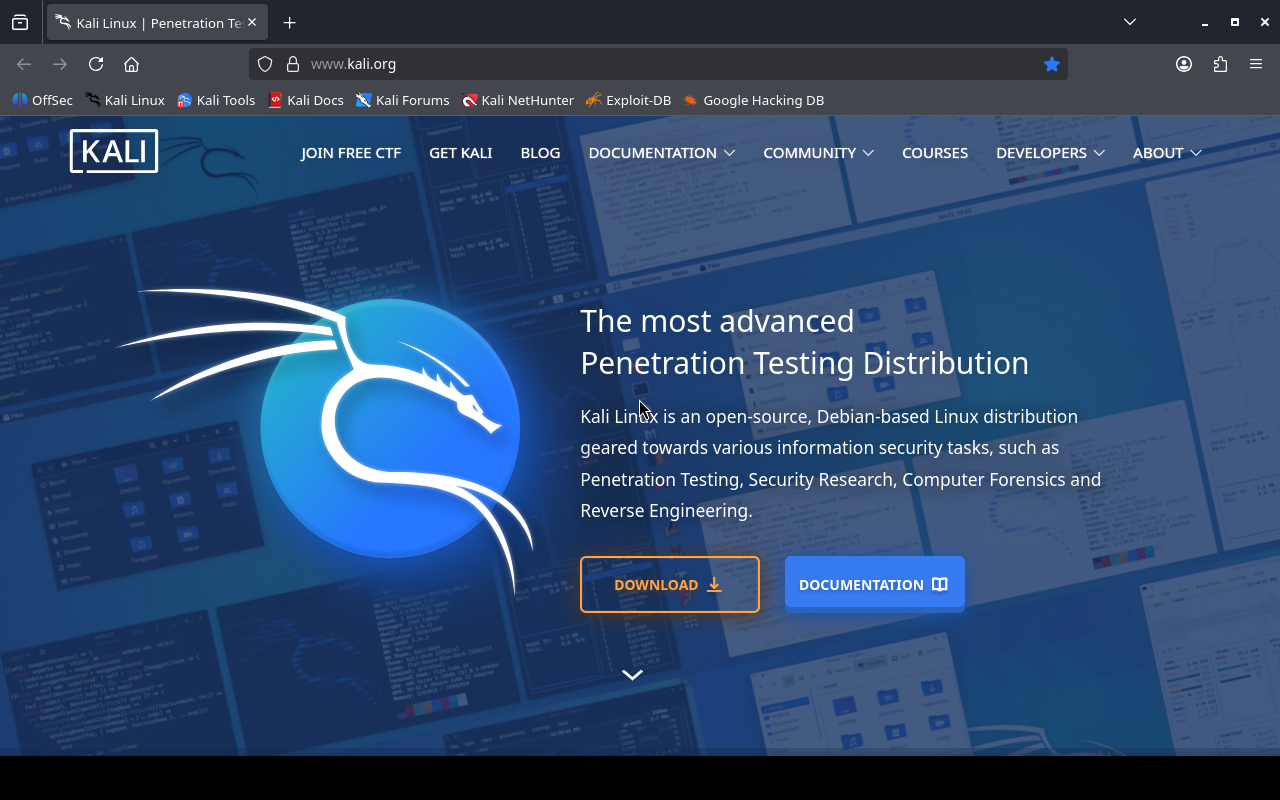This screenshot has height=800, width=1280.
Task: Close the Kali Linux tab
Action: pos(252,22)
